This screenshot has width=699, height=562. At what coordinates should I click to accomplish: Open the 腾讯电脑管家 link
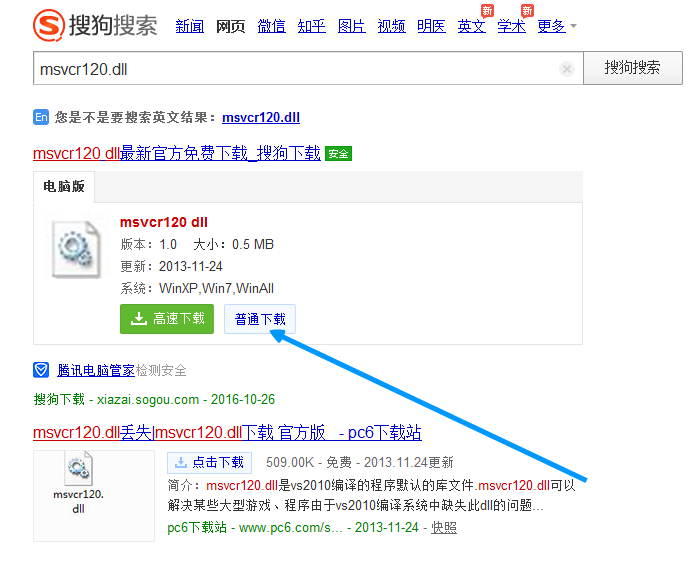coord(96,370)
